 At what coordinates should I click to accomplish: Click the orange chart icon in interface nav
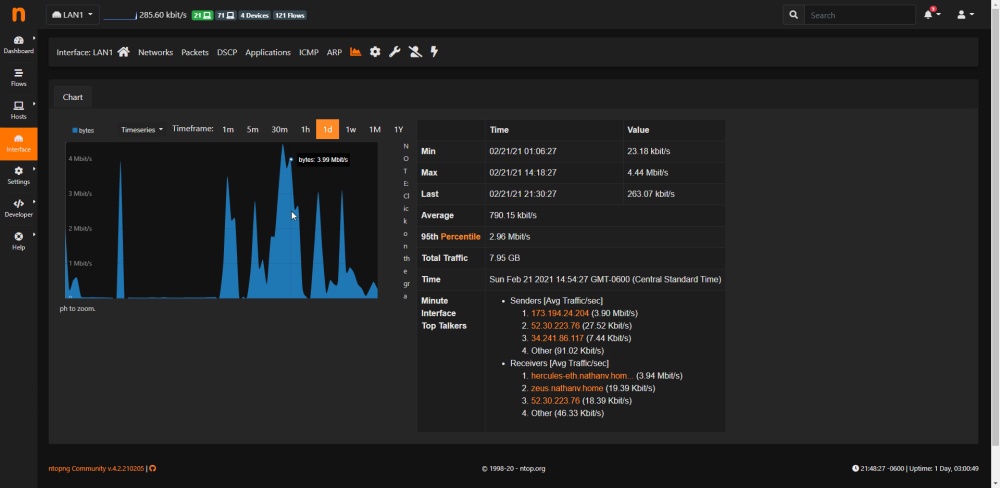click(x=356, y=52)
